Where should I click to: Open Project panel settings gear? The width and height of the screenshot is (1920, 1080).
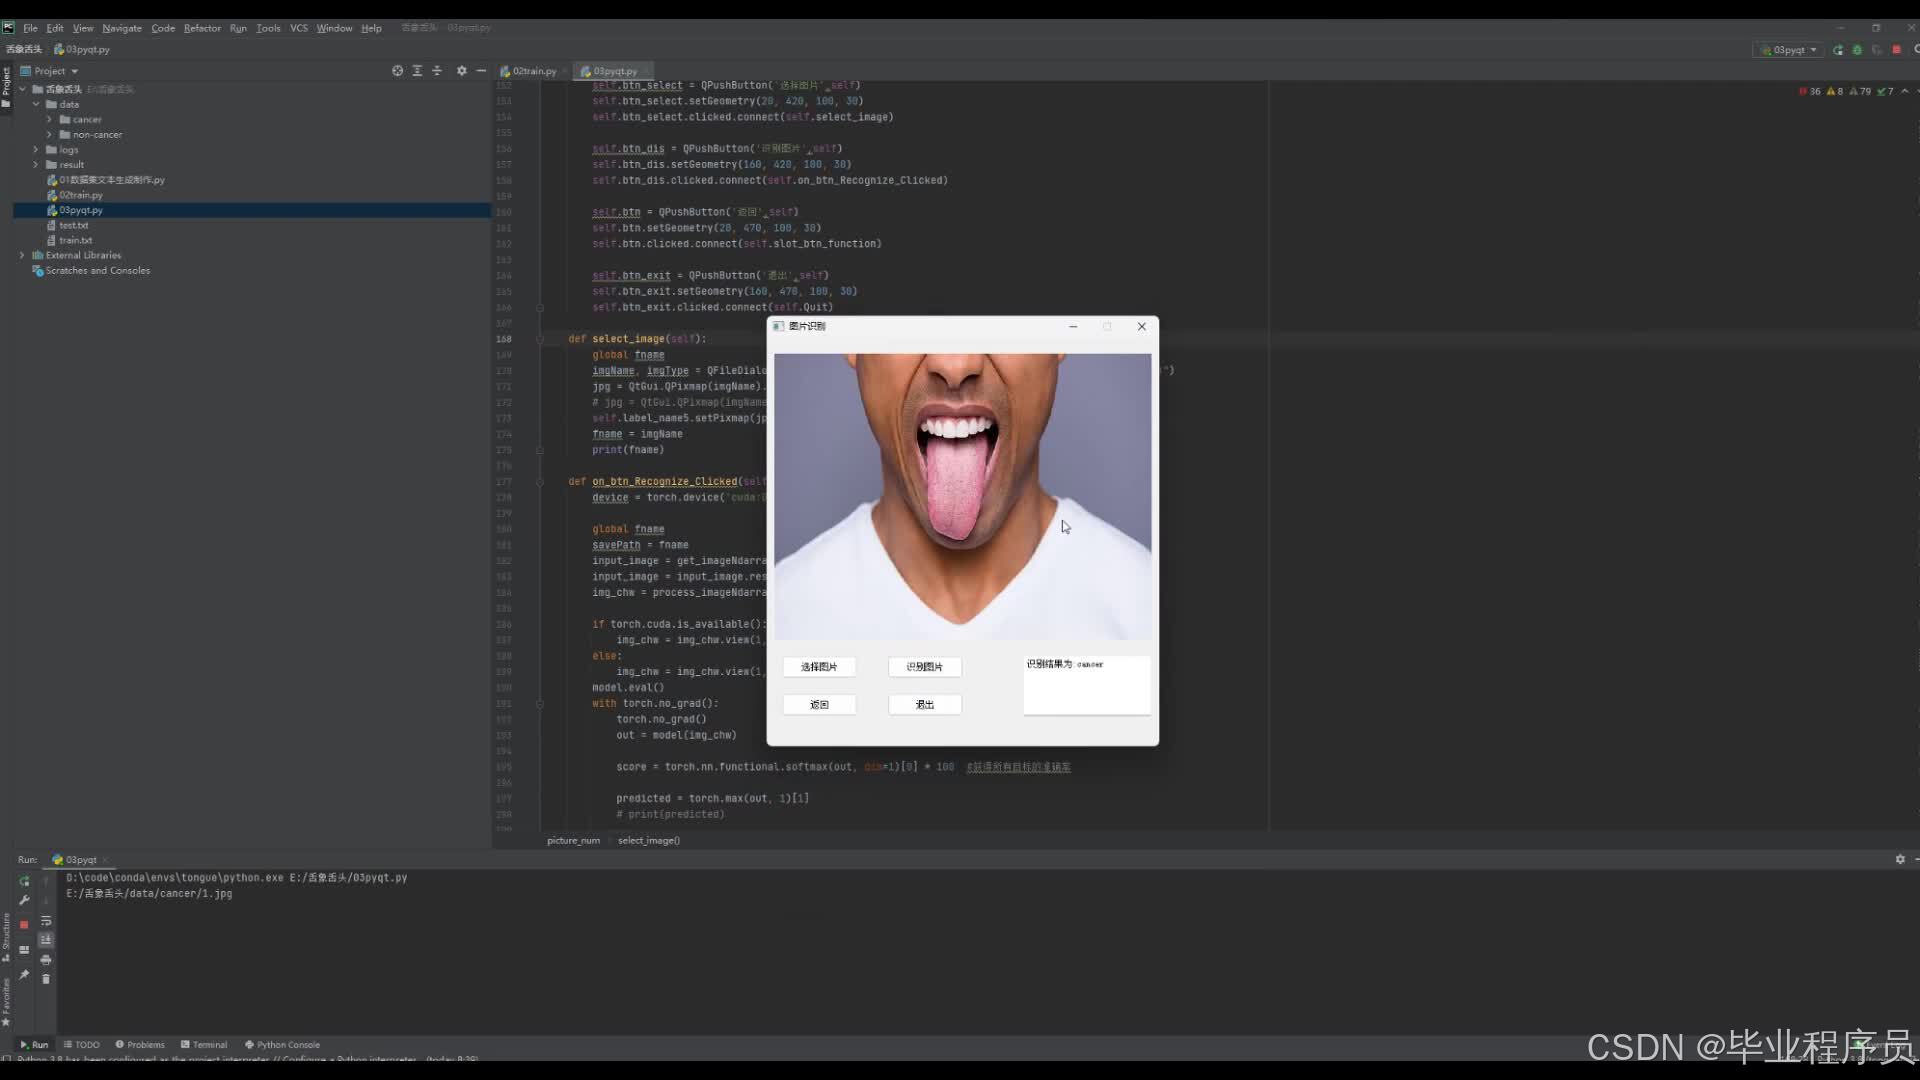click(461, 71)
